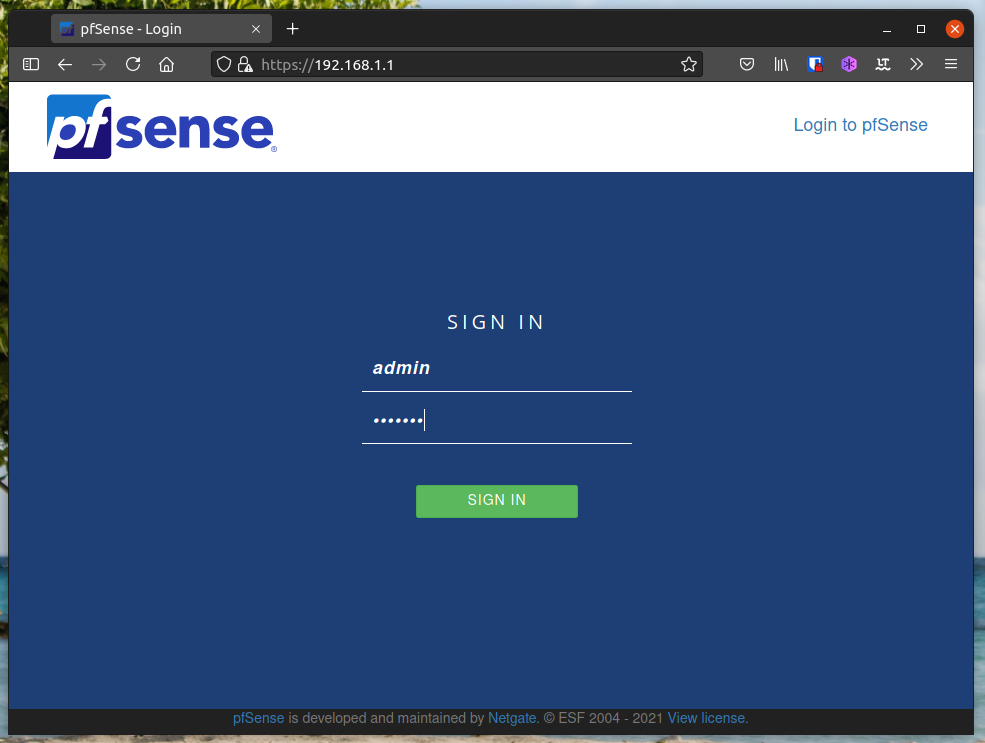The width and height of the screenshot is (985, 743).
Task: Click the pfSense logo
Action: tap(161, 127)
